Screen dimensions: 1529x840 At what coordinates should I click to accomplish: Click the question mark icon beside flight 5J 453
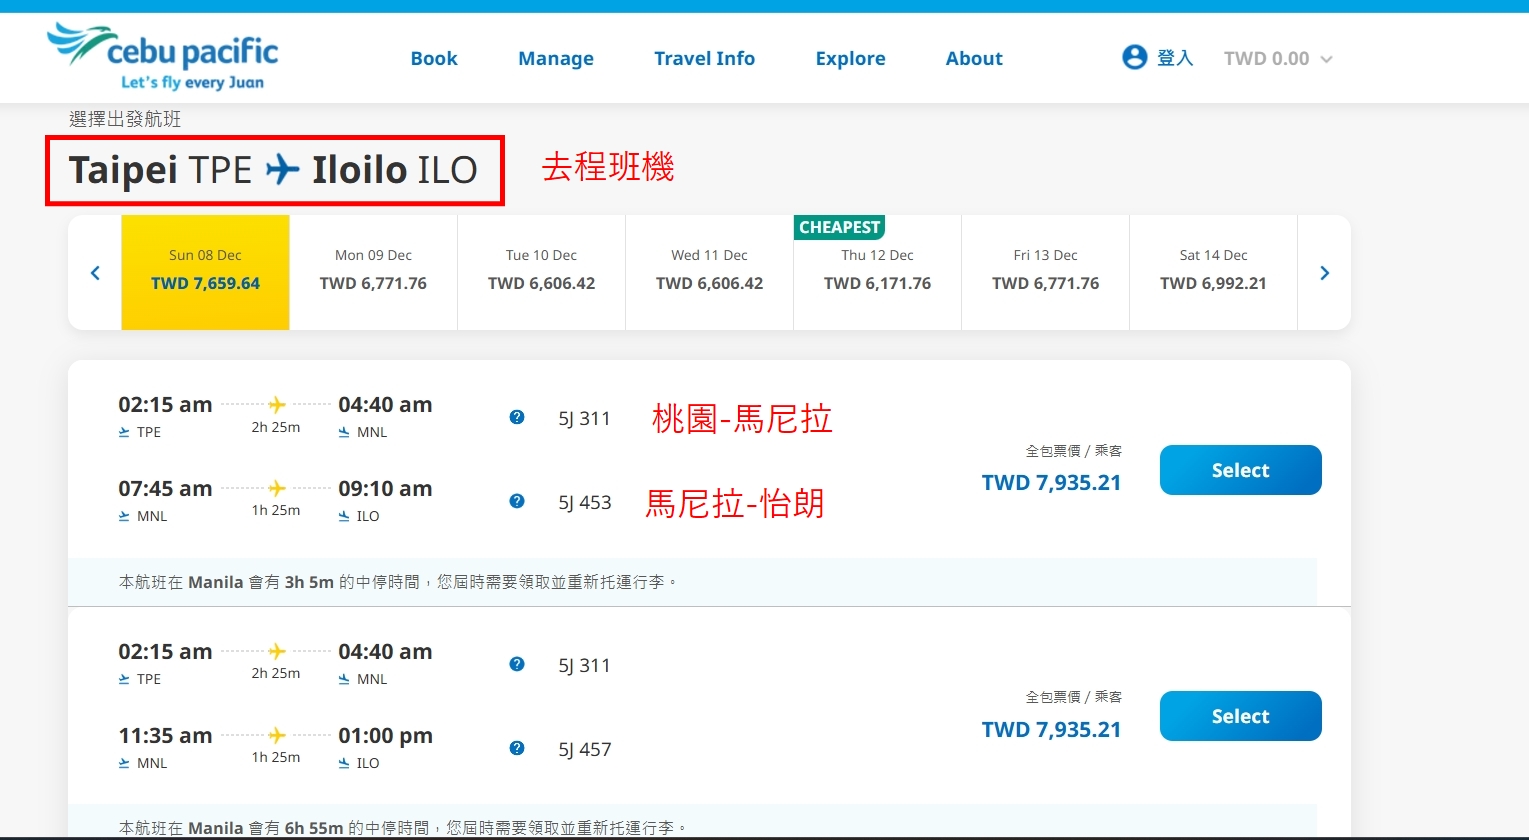click(517, 501)
